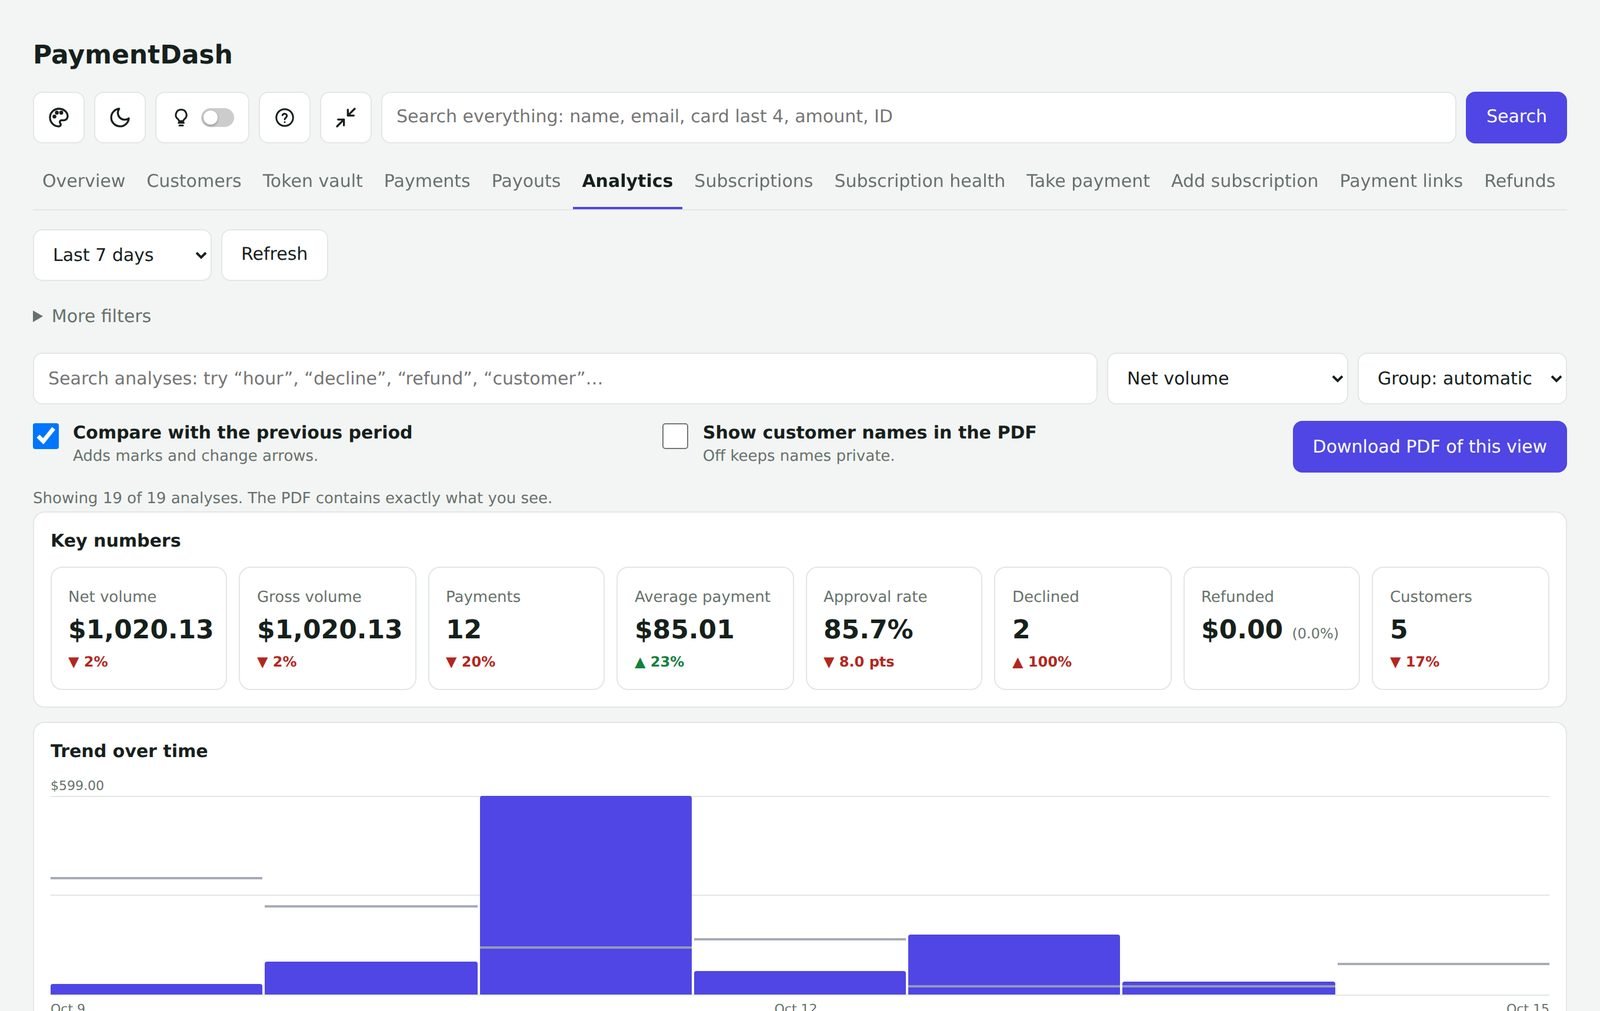Open the help question mark icon

point(285,118)
